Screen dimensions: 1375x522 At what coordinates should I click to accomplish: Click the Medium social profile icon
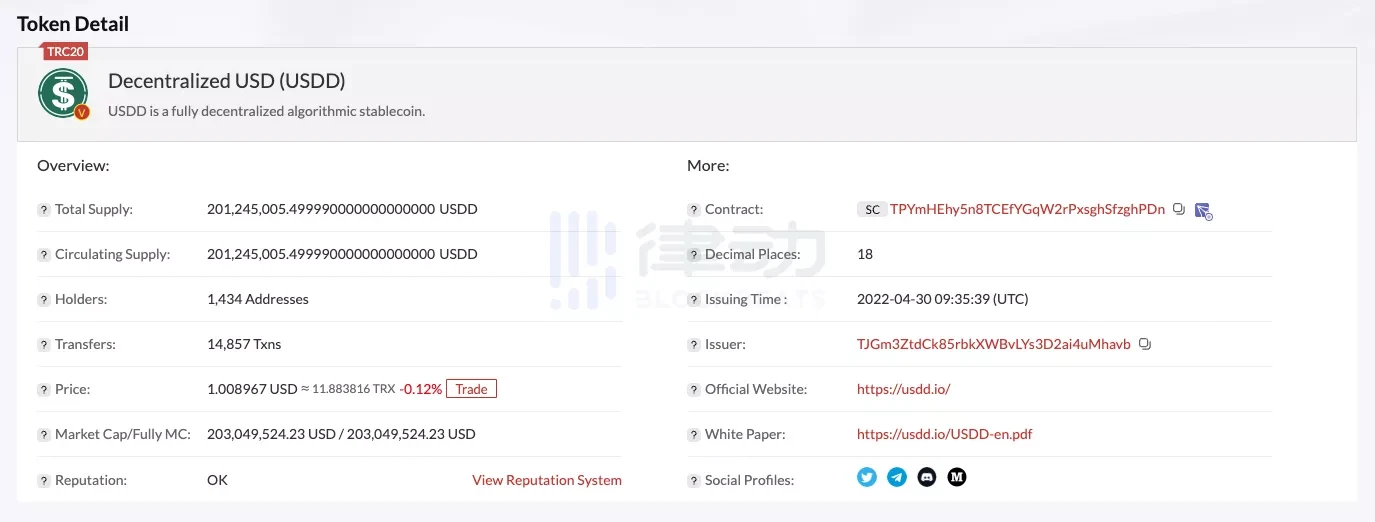[957, 477]
